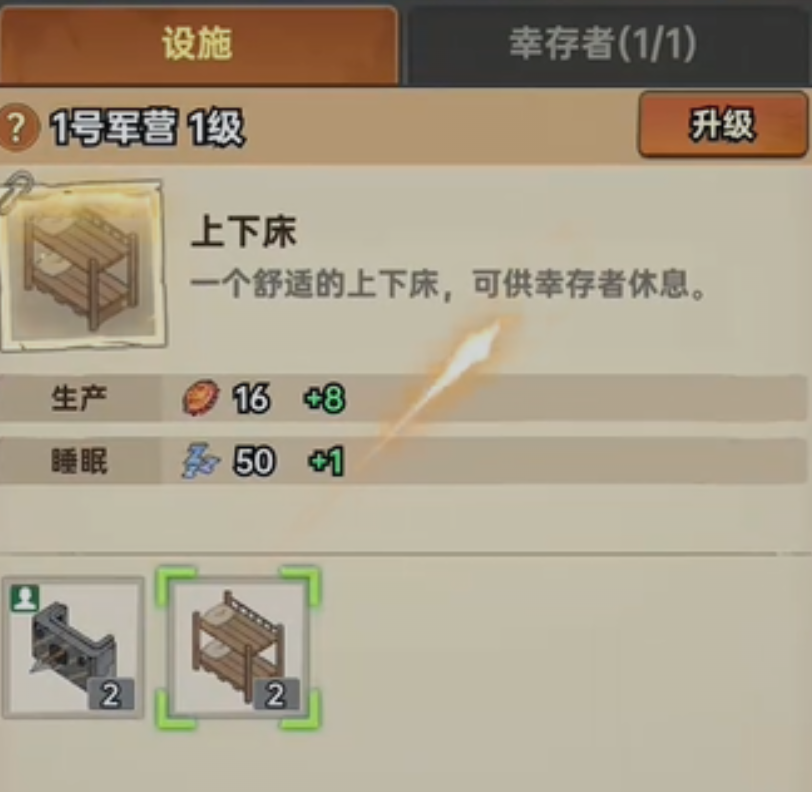Tap the count badge on bunk bed slot
The width and height of the screenshot is (812, 792).
(276, 695)
